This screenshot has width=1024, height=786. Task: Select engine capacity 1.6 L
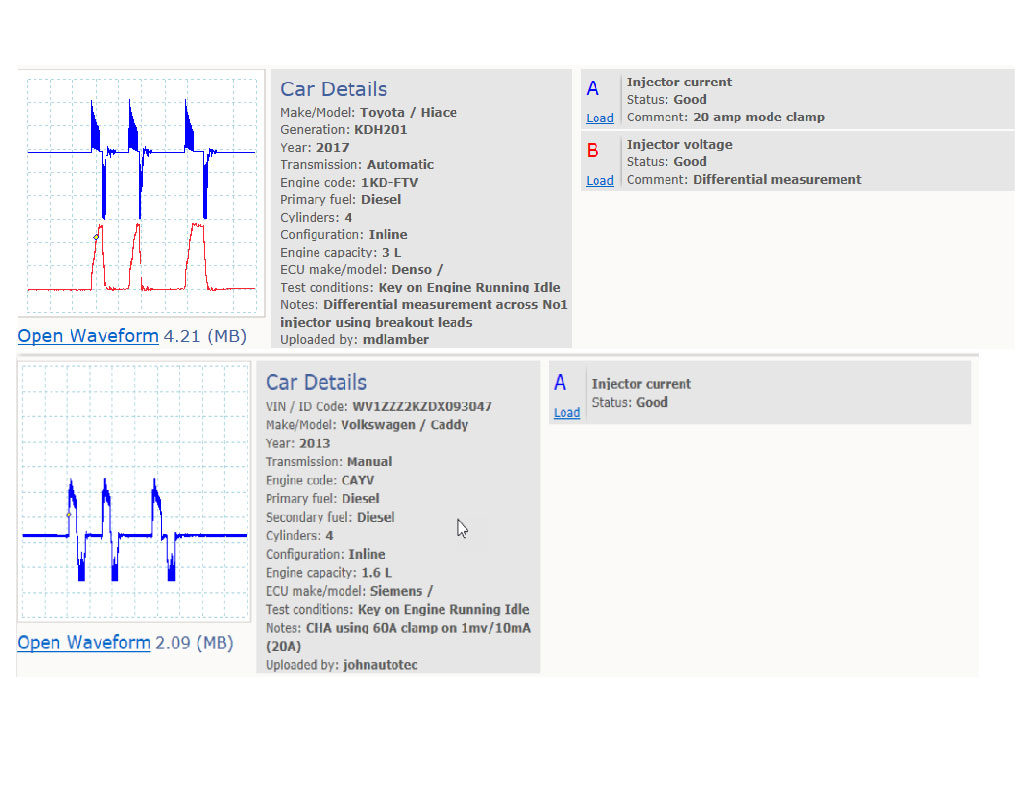click(x=377, y=573)
